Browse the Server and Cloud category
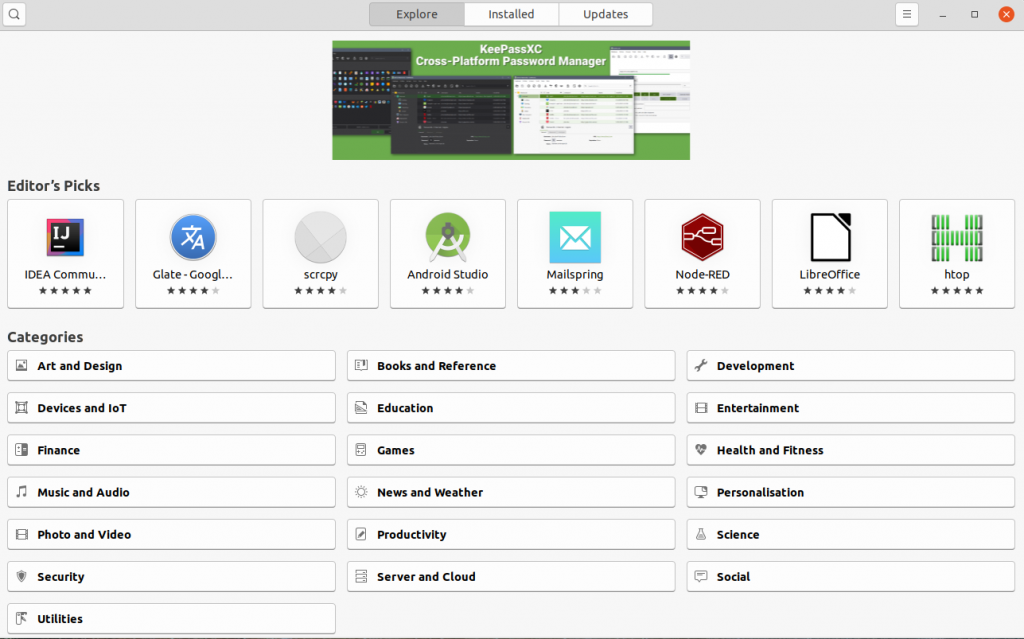 pyautogui.click(x=511, y=576)
